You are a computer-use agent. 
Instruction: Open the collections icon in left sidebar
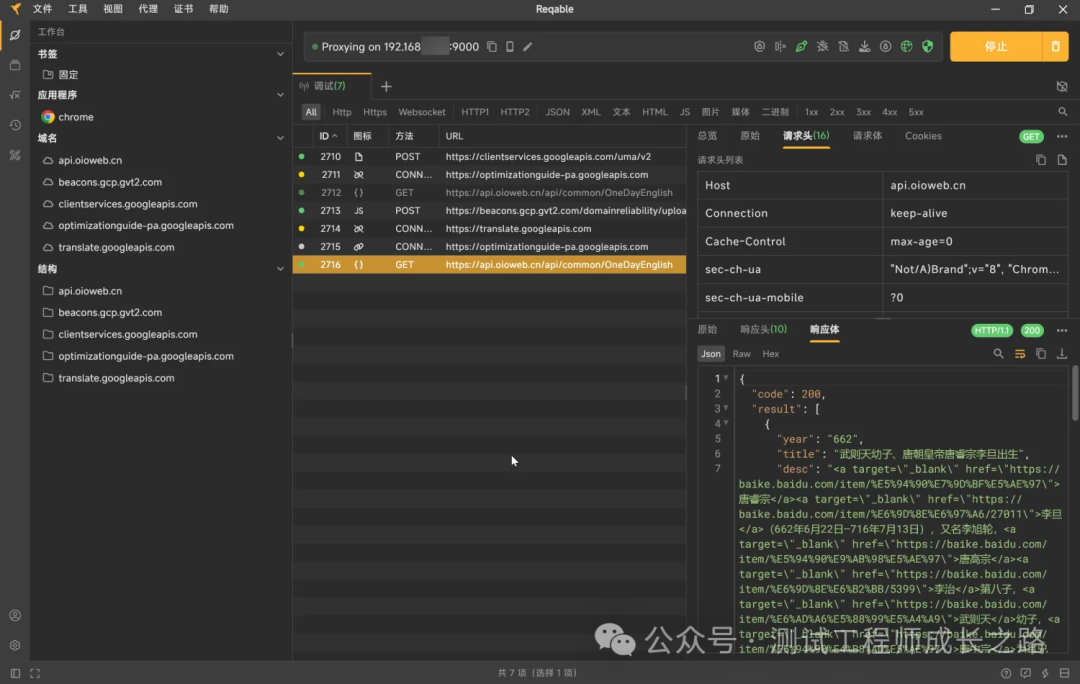coord(15,65)
